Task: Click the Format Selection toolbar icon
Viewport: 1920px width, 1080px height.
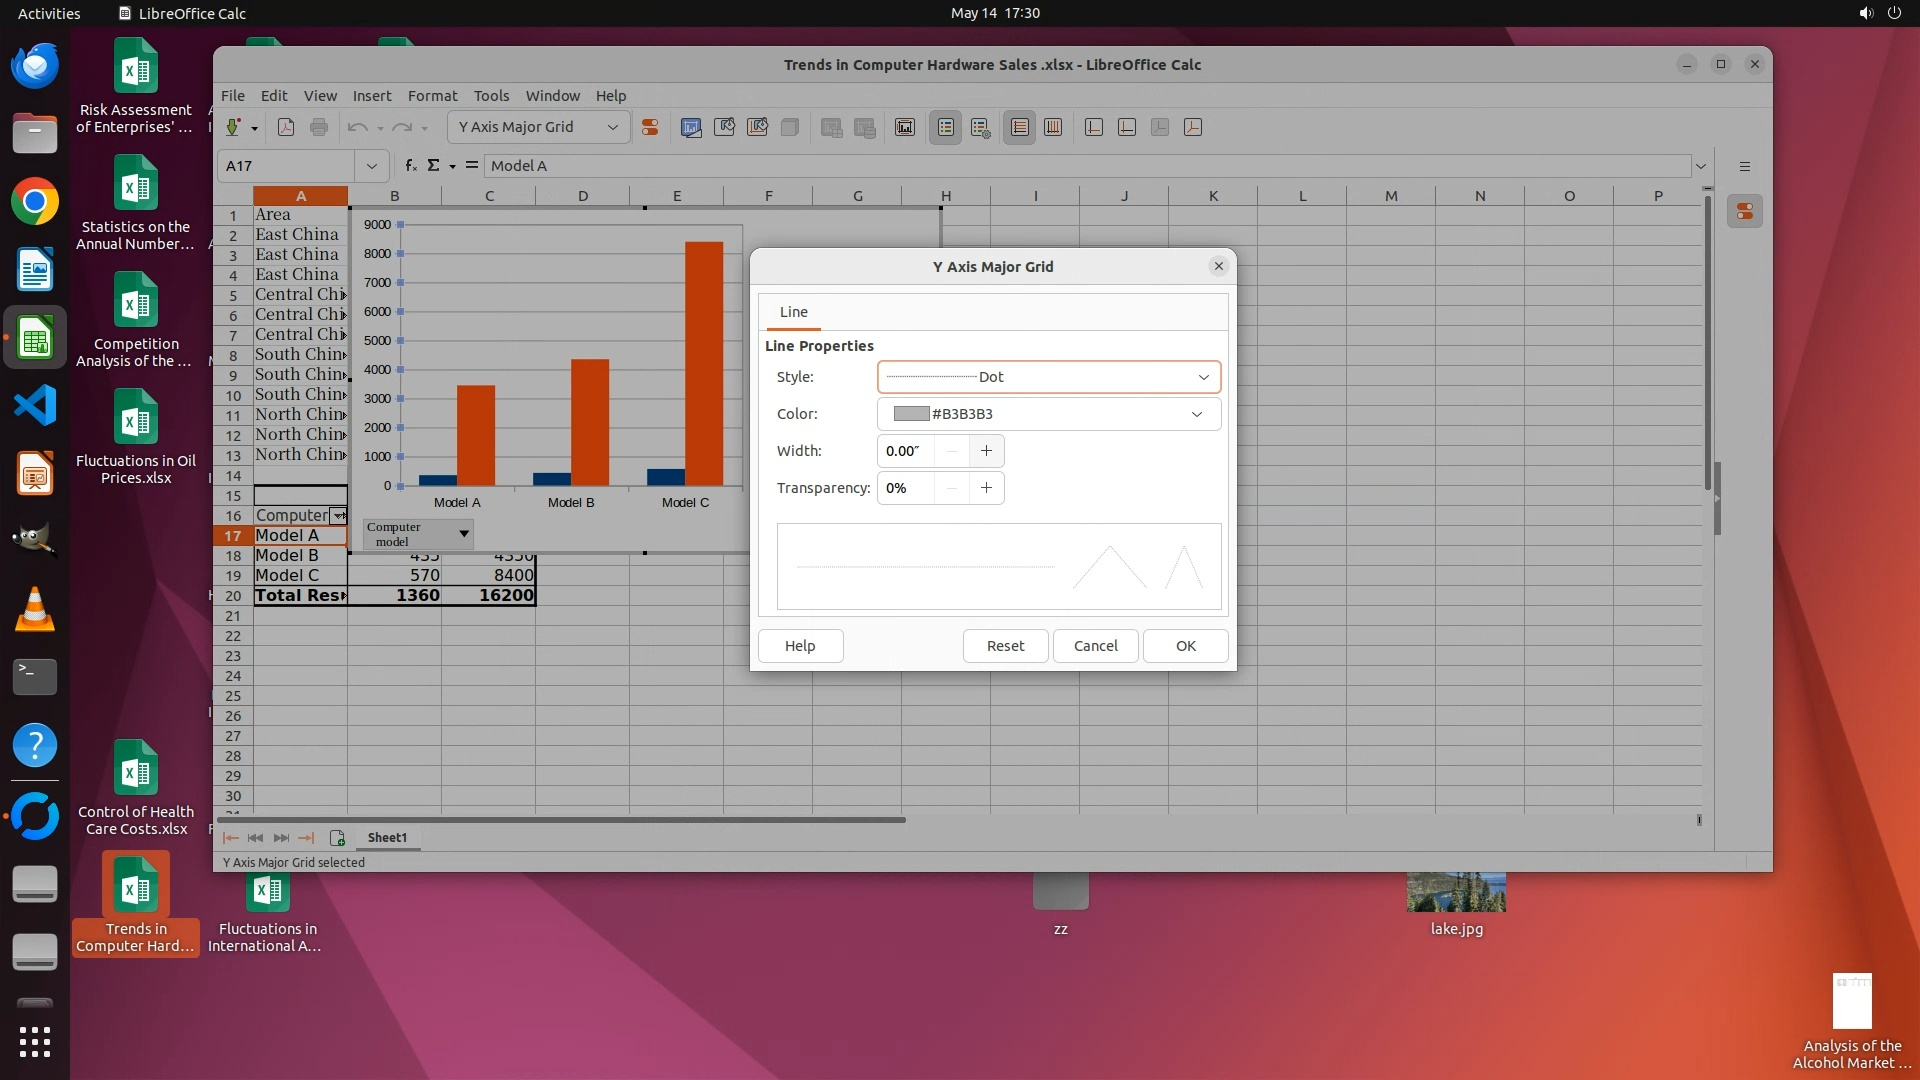Action: [x=650, y=127]
